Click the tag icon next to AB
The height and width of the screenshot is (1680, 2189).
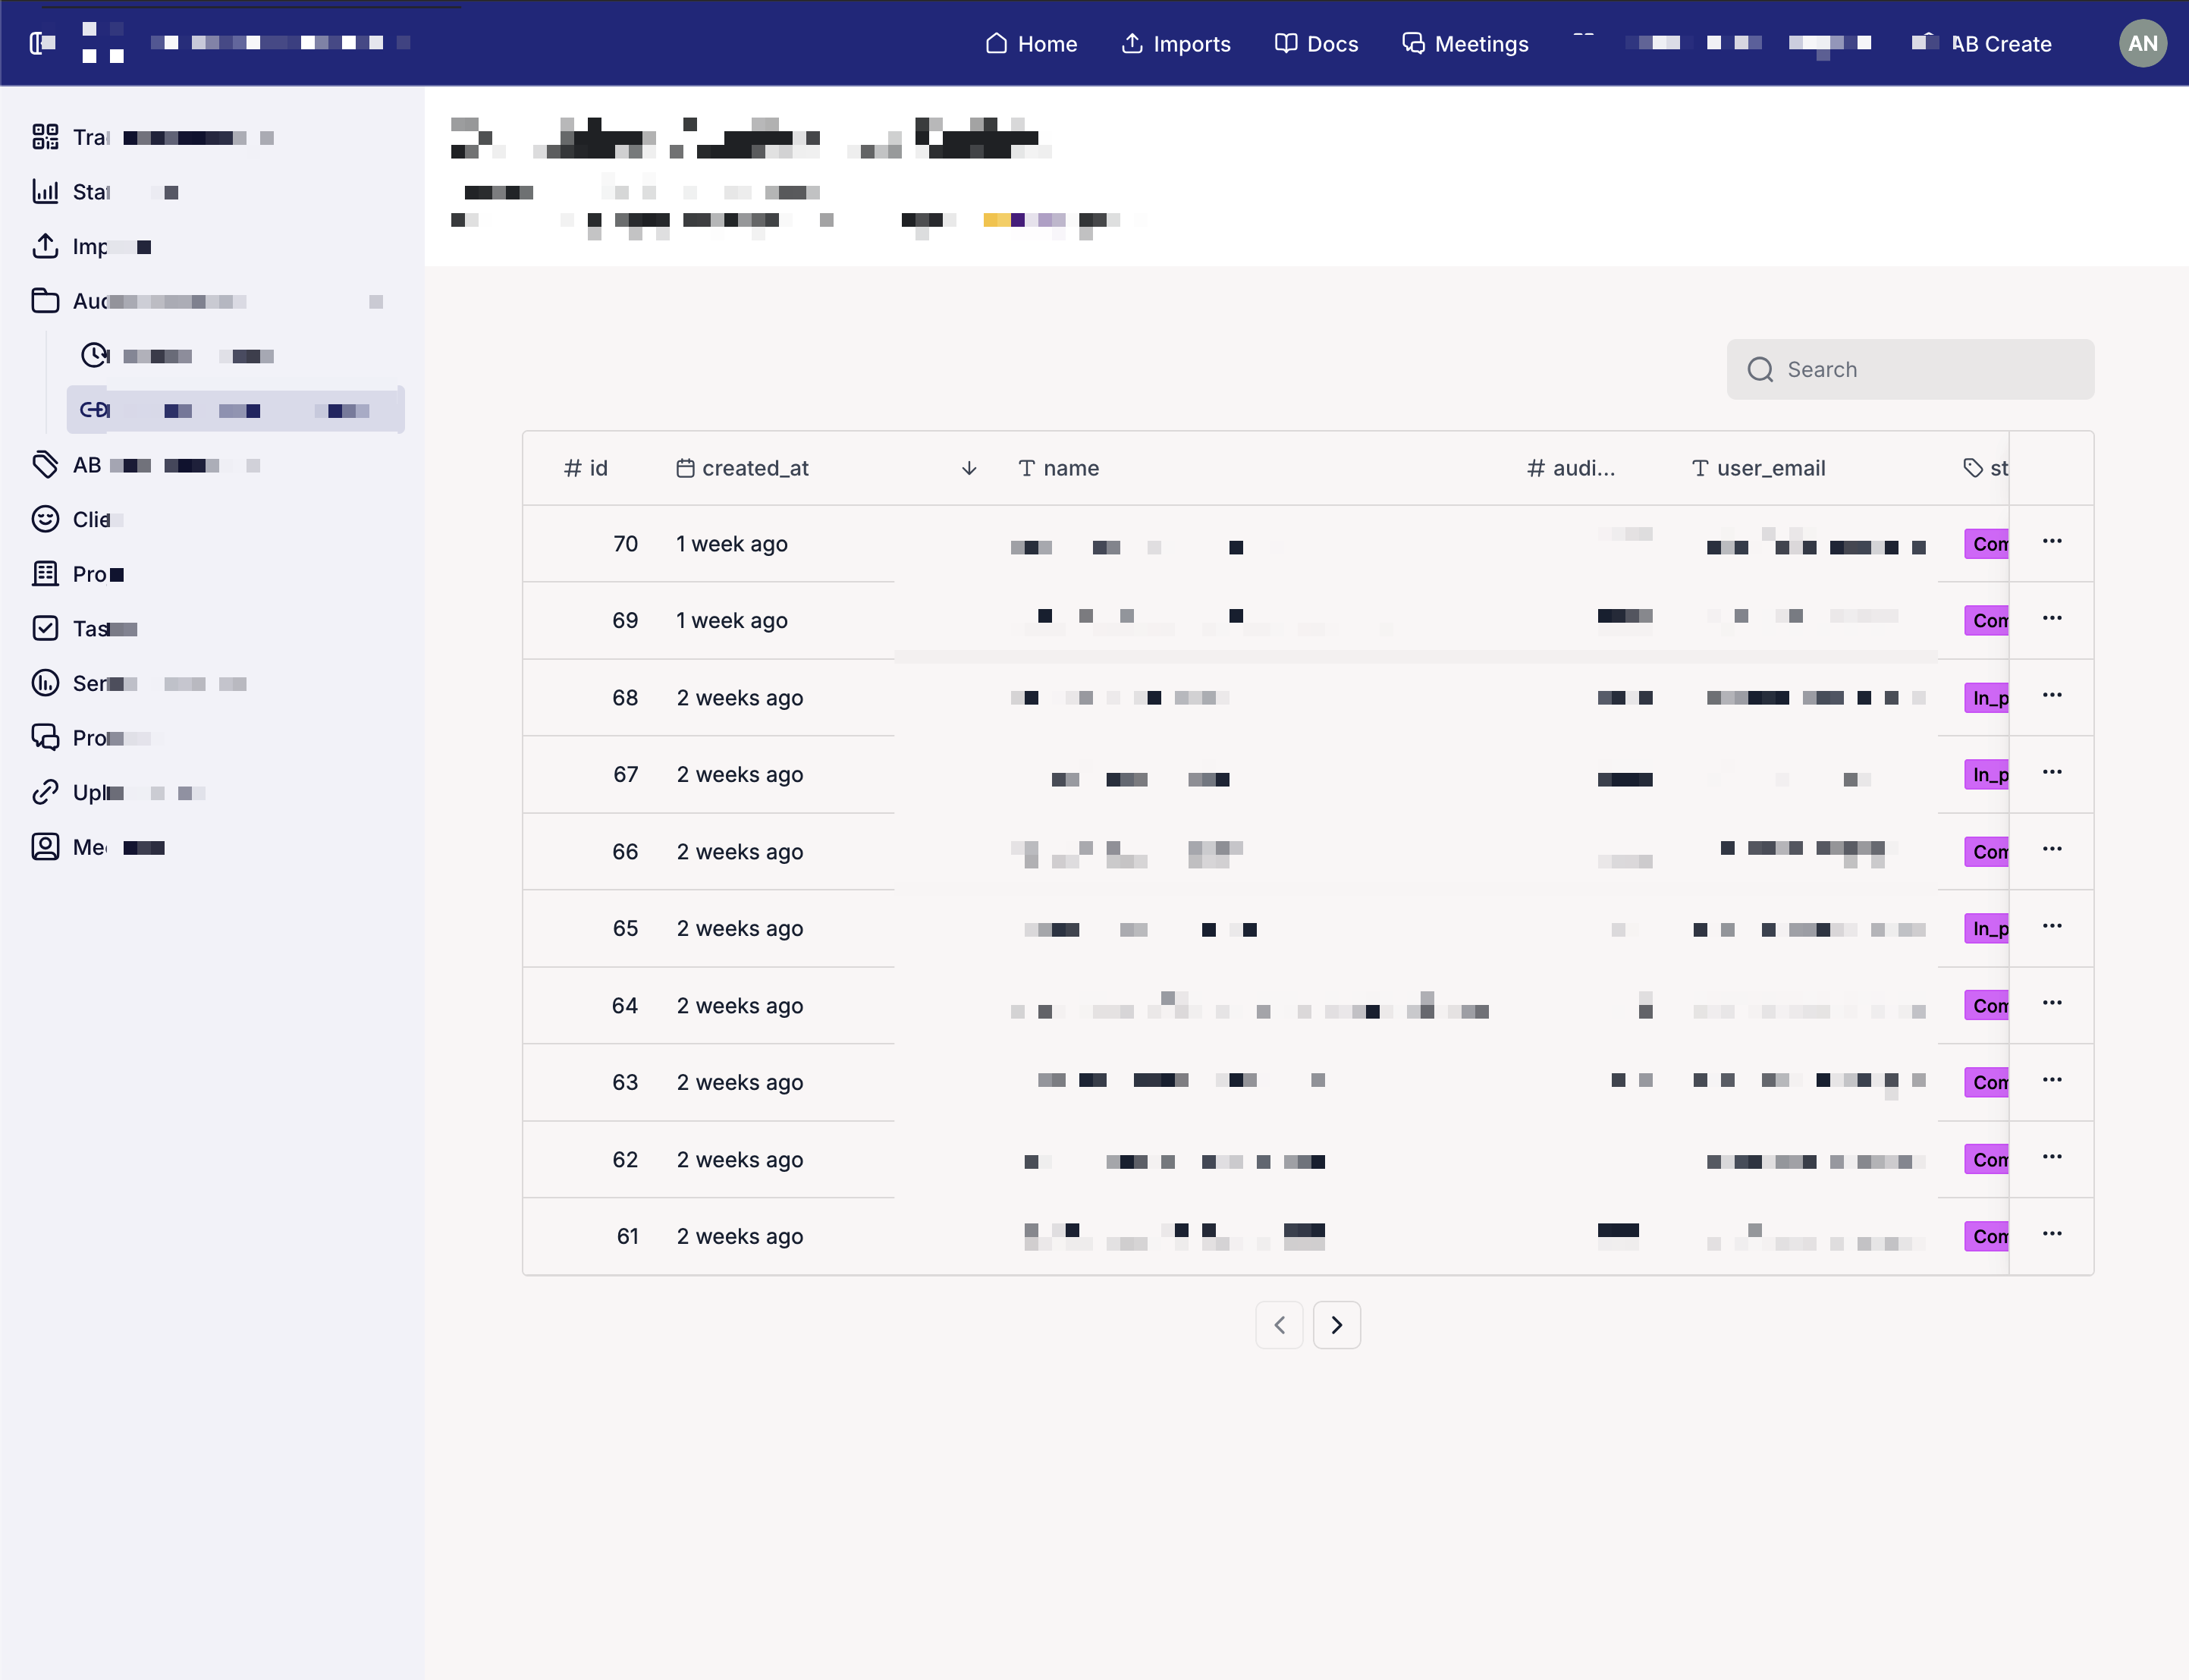(x=45, y=464)
